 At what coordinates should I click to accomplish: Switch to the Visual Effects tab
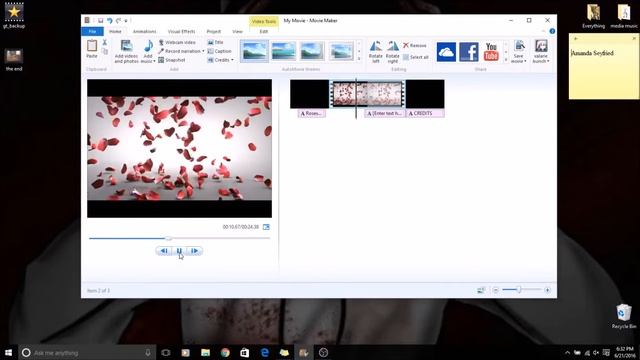181,31
